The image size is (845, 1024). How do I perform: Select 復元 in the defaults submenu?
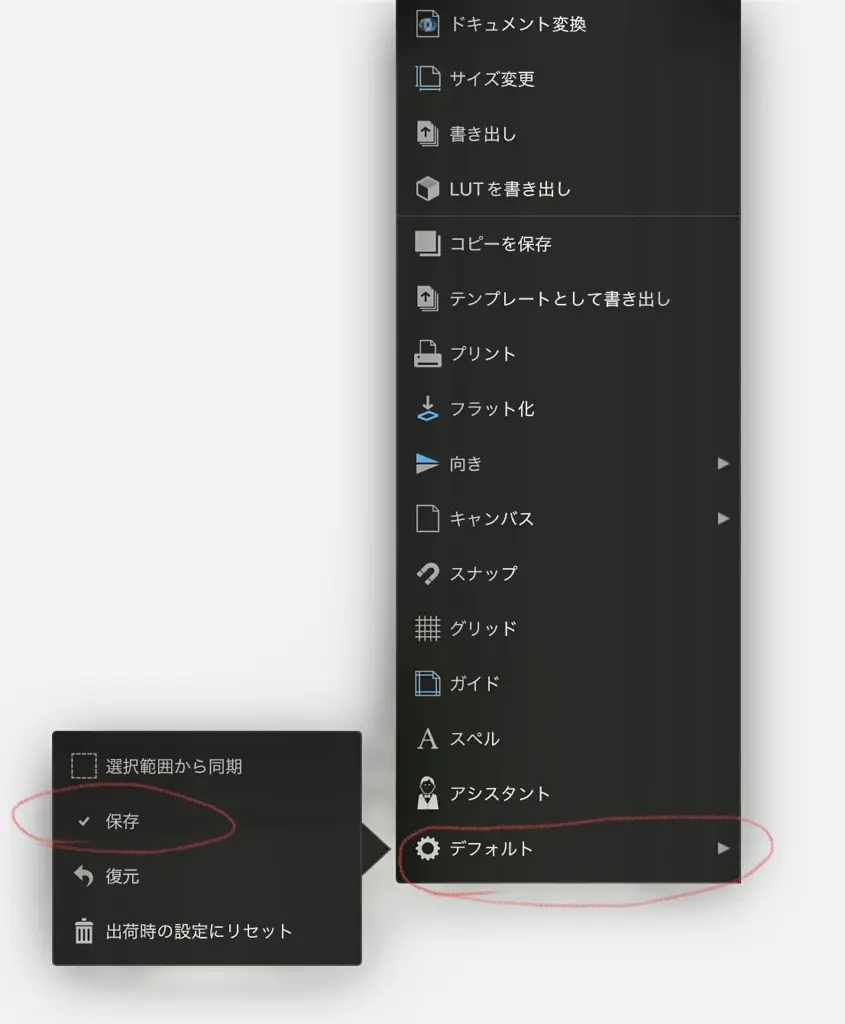click(207, 876)
